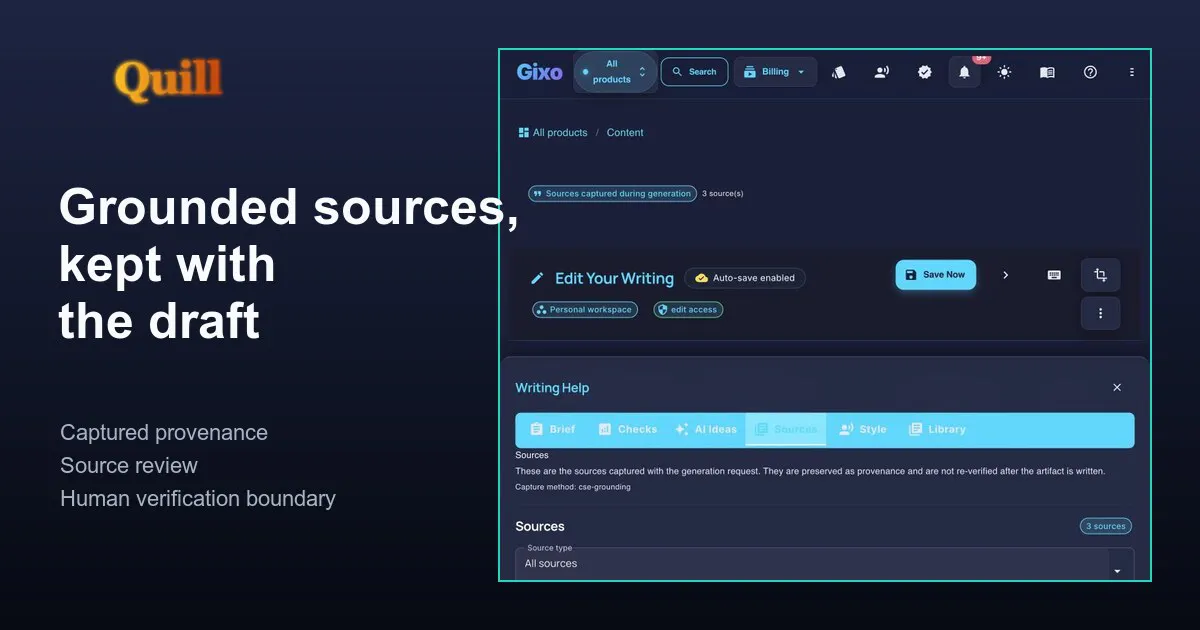
Task: Open the AI Ideas tab
Action: click(706, 429)
